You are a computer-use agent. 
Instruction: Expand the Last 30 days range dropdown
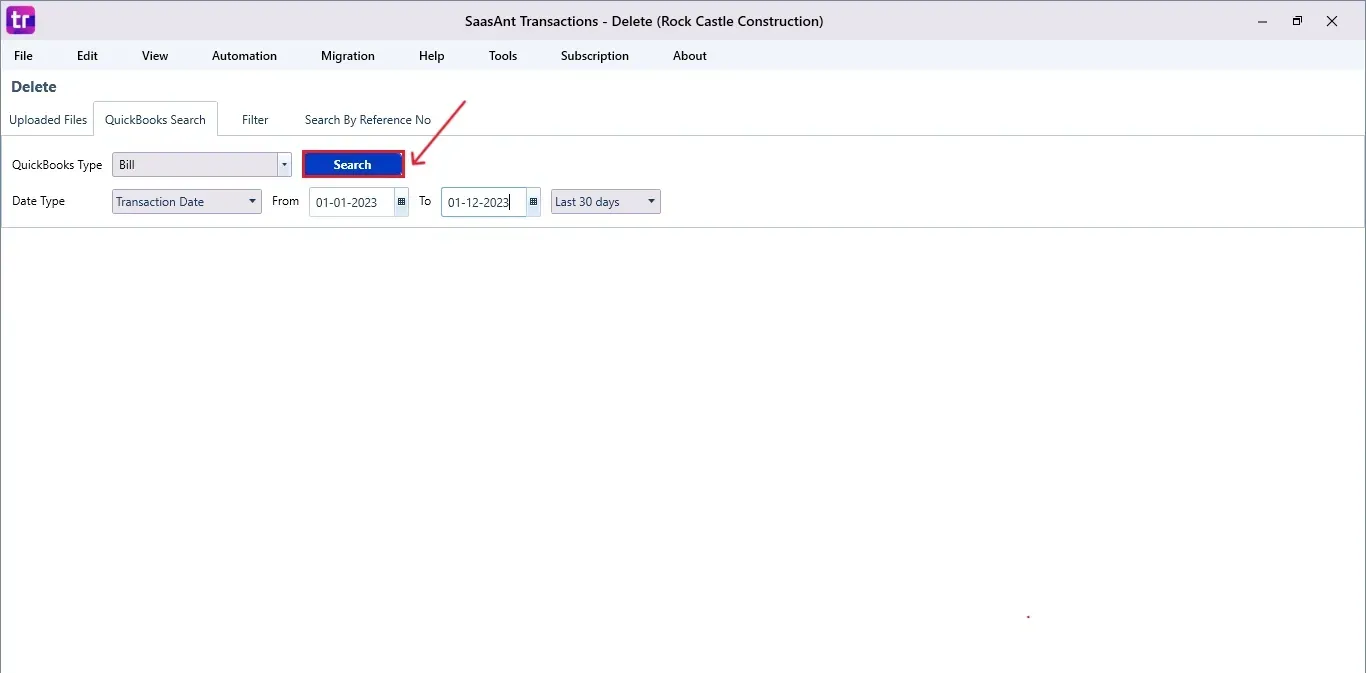(651, 202)
